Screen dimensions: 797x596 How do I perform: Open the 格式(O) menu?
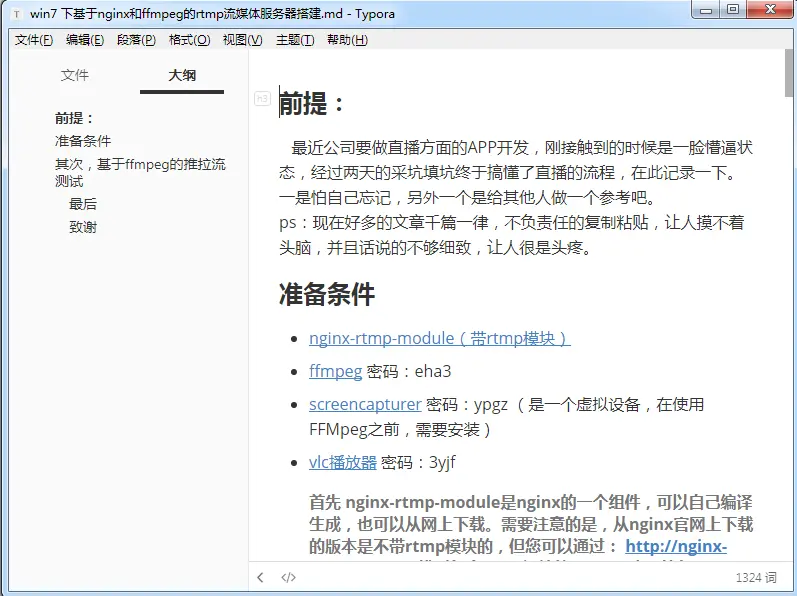189,40
